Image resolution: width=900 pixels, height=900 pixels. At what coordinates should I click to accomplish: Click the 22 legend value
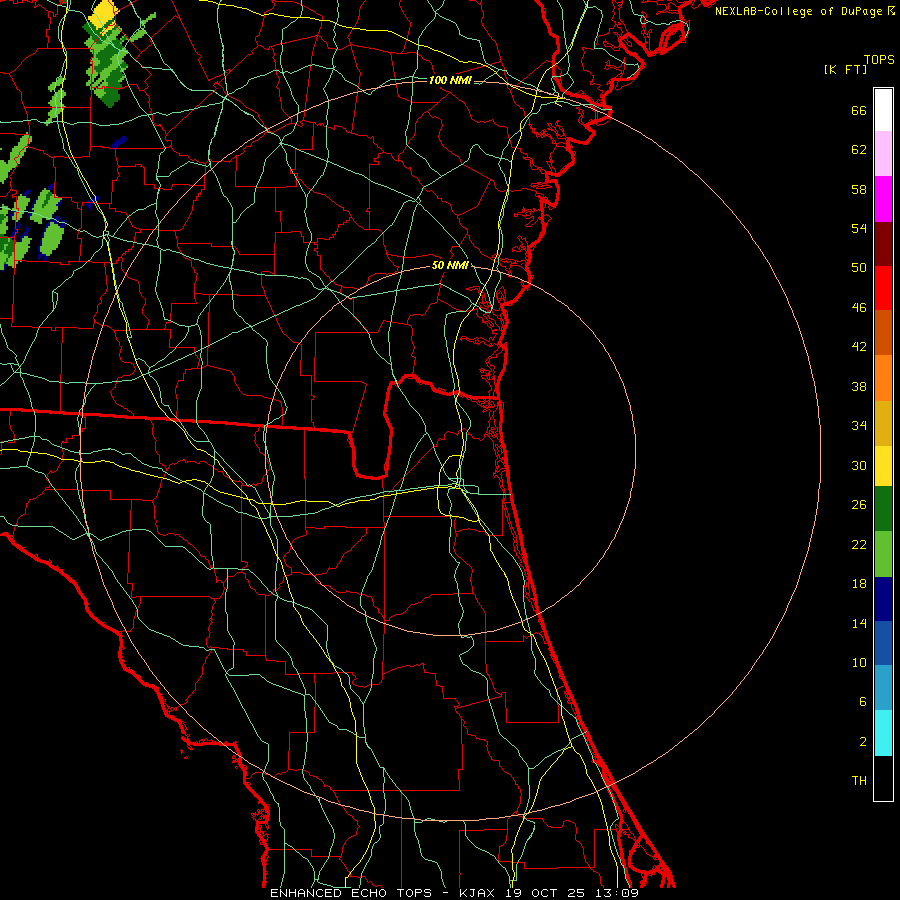[x=859, y=544]
